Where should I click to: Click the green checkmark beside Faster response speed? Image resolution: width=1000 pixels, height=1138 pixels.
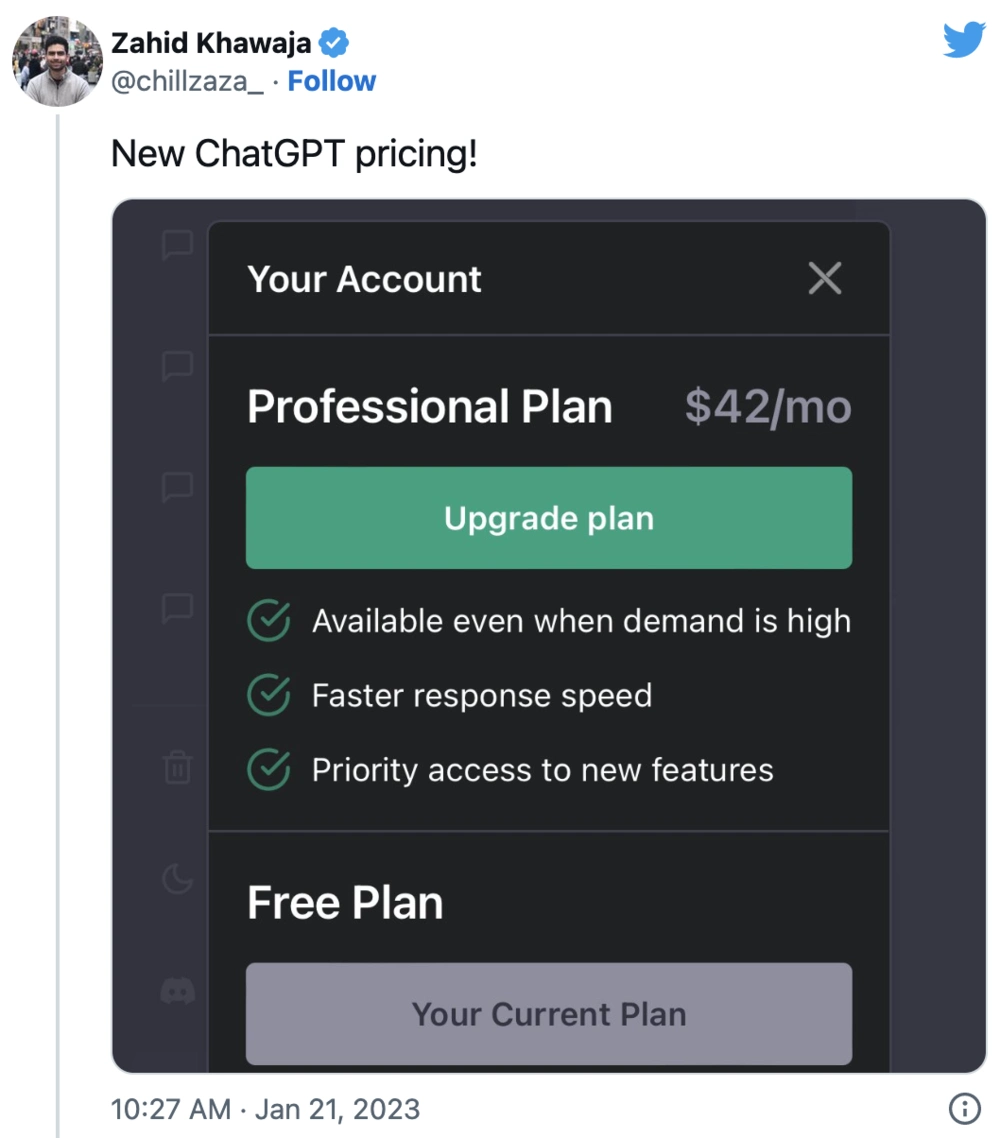[x=267, y=695]
